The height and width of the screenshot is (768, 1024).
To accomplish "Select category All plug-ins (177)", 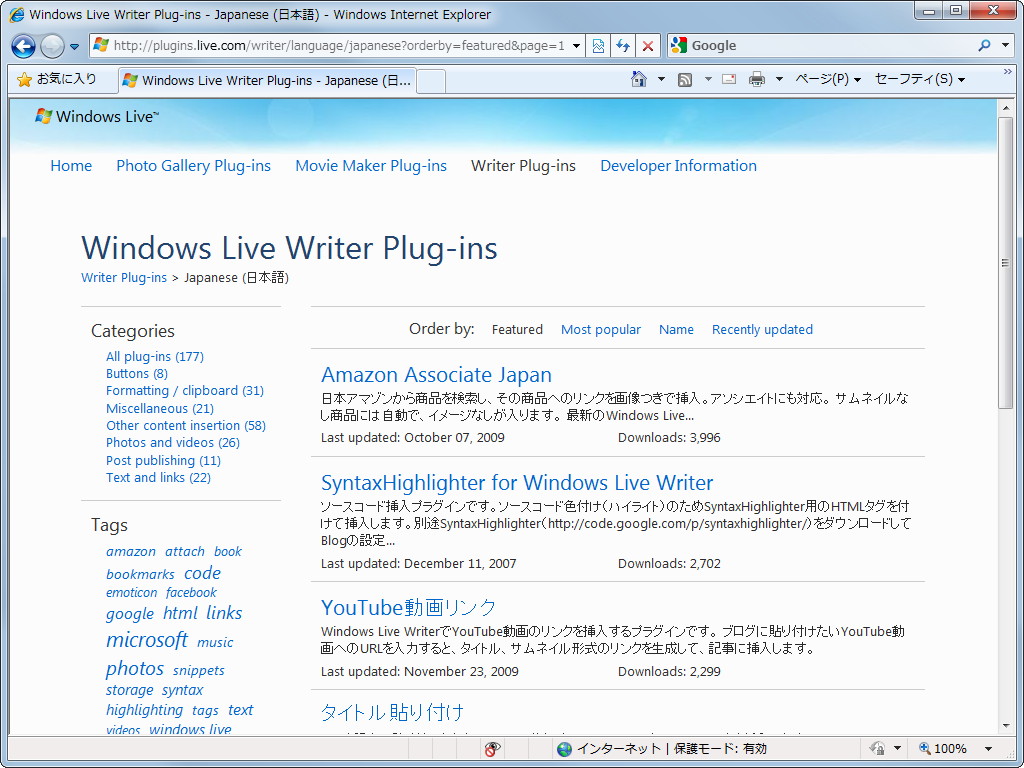I will [x=155, y=357].
